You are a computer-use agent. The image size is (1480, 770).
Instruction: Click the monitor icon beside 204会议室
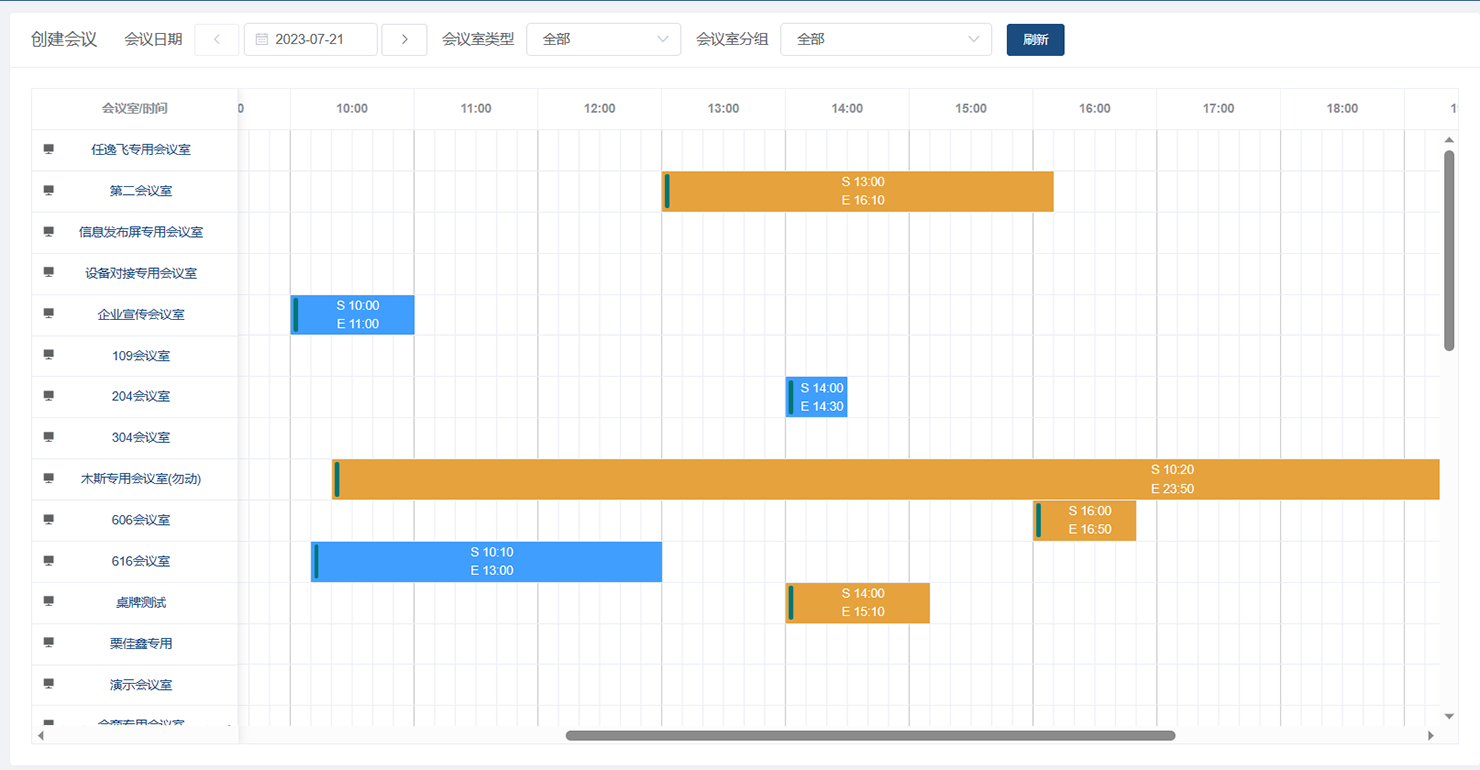48,396
